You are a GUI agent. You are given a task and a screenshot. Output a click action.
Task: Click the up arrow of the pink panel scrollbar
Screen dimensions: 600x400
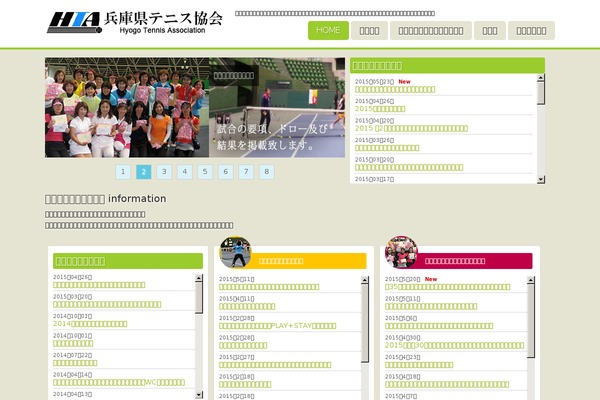click(x=530, y=280)
